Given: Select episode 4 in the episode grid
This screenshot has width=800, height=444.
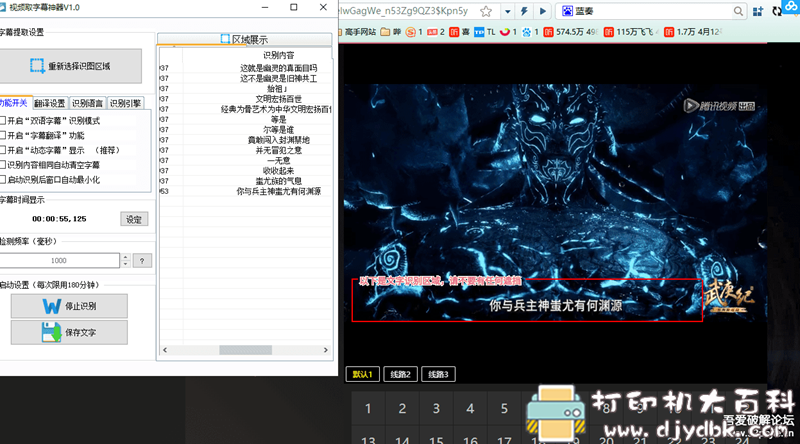Looking at the screenshot, I should pos(470,408).
